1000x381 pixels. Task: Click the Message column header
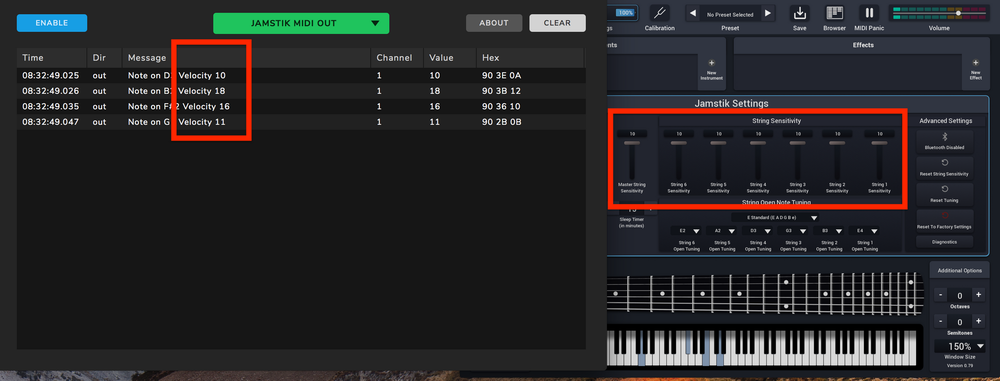point(246,57)
